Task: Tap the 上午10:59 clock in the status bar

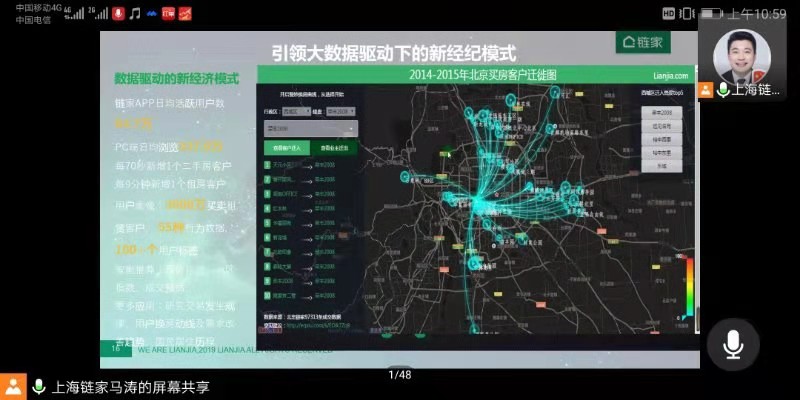Action: 757,14
